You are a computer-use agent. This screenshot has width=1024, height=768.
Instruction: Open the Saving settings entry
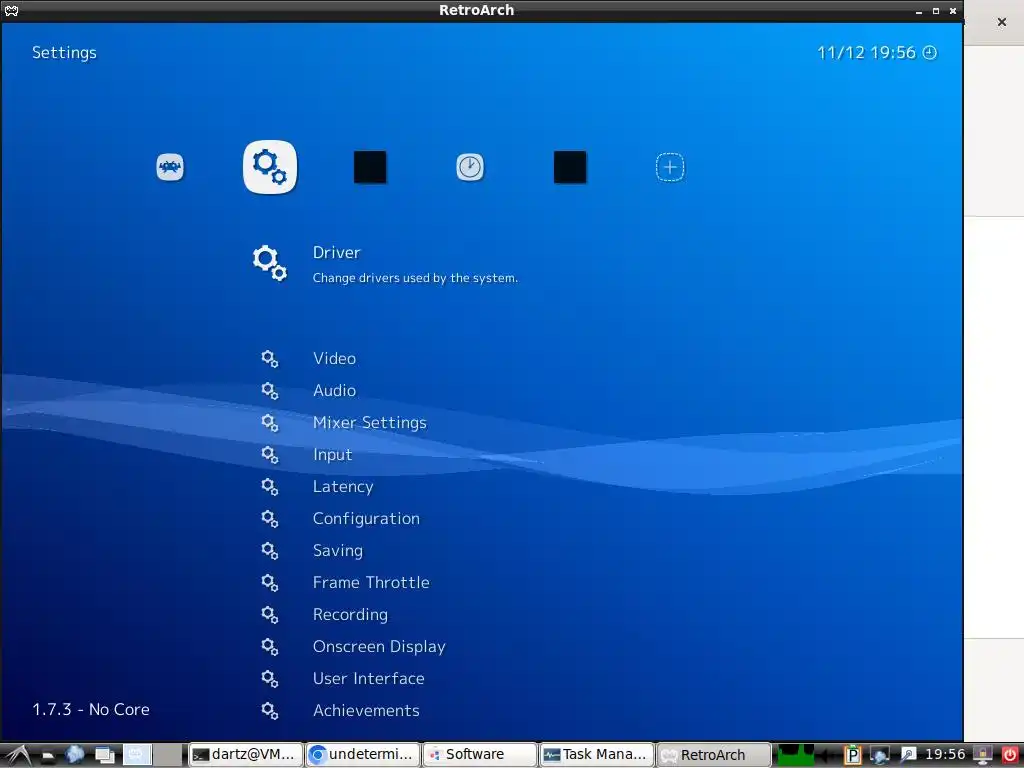click(x=338, y=551)
